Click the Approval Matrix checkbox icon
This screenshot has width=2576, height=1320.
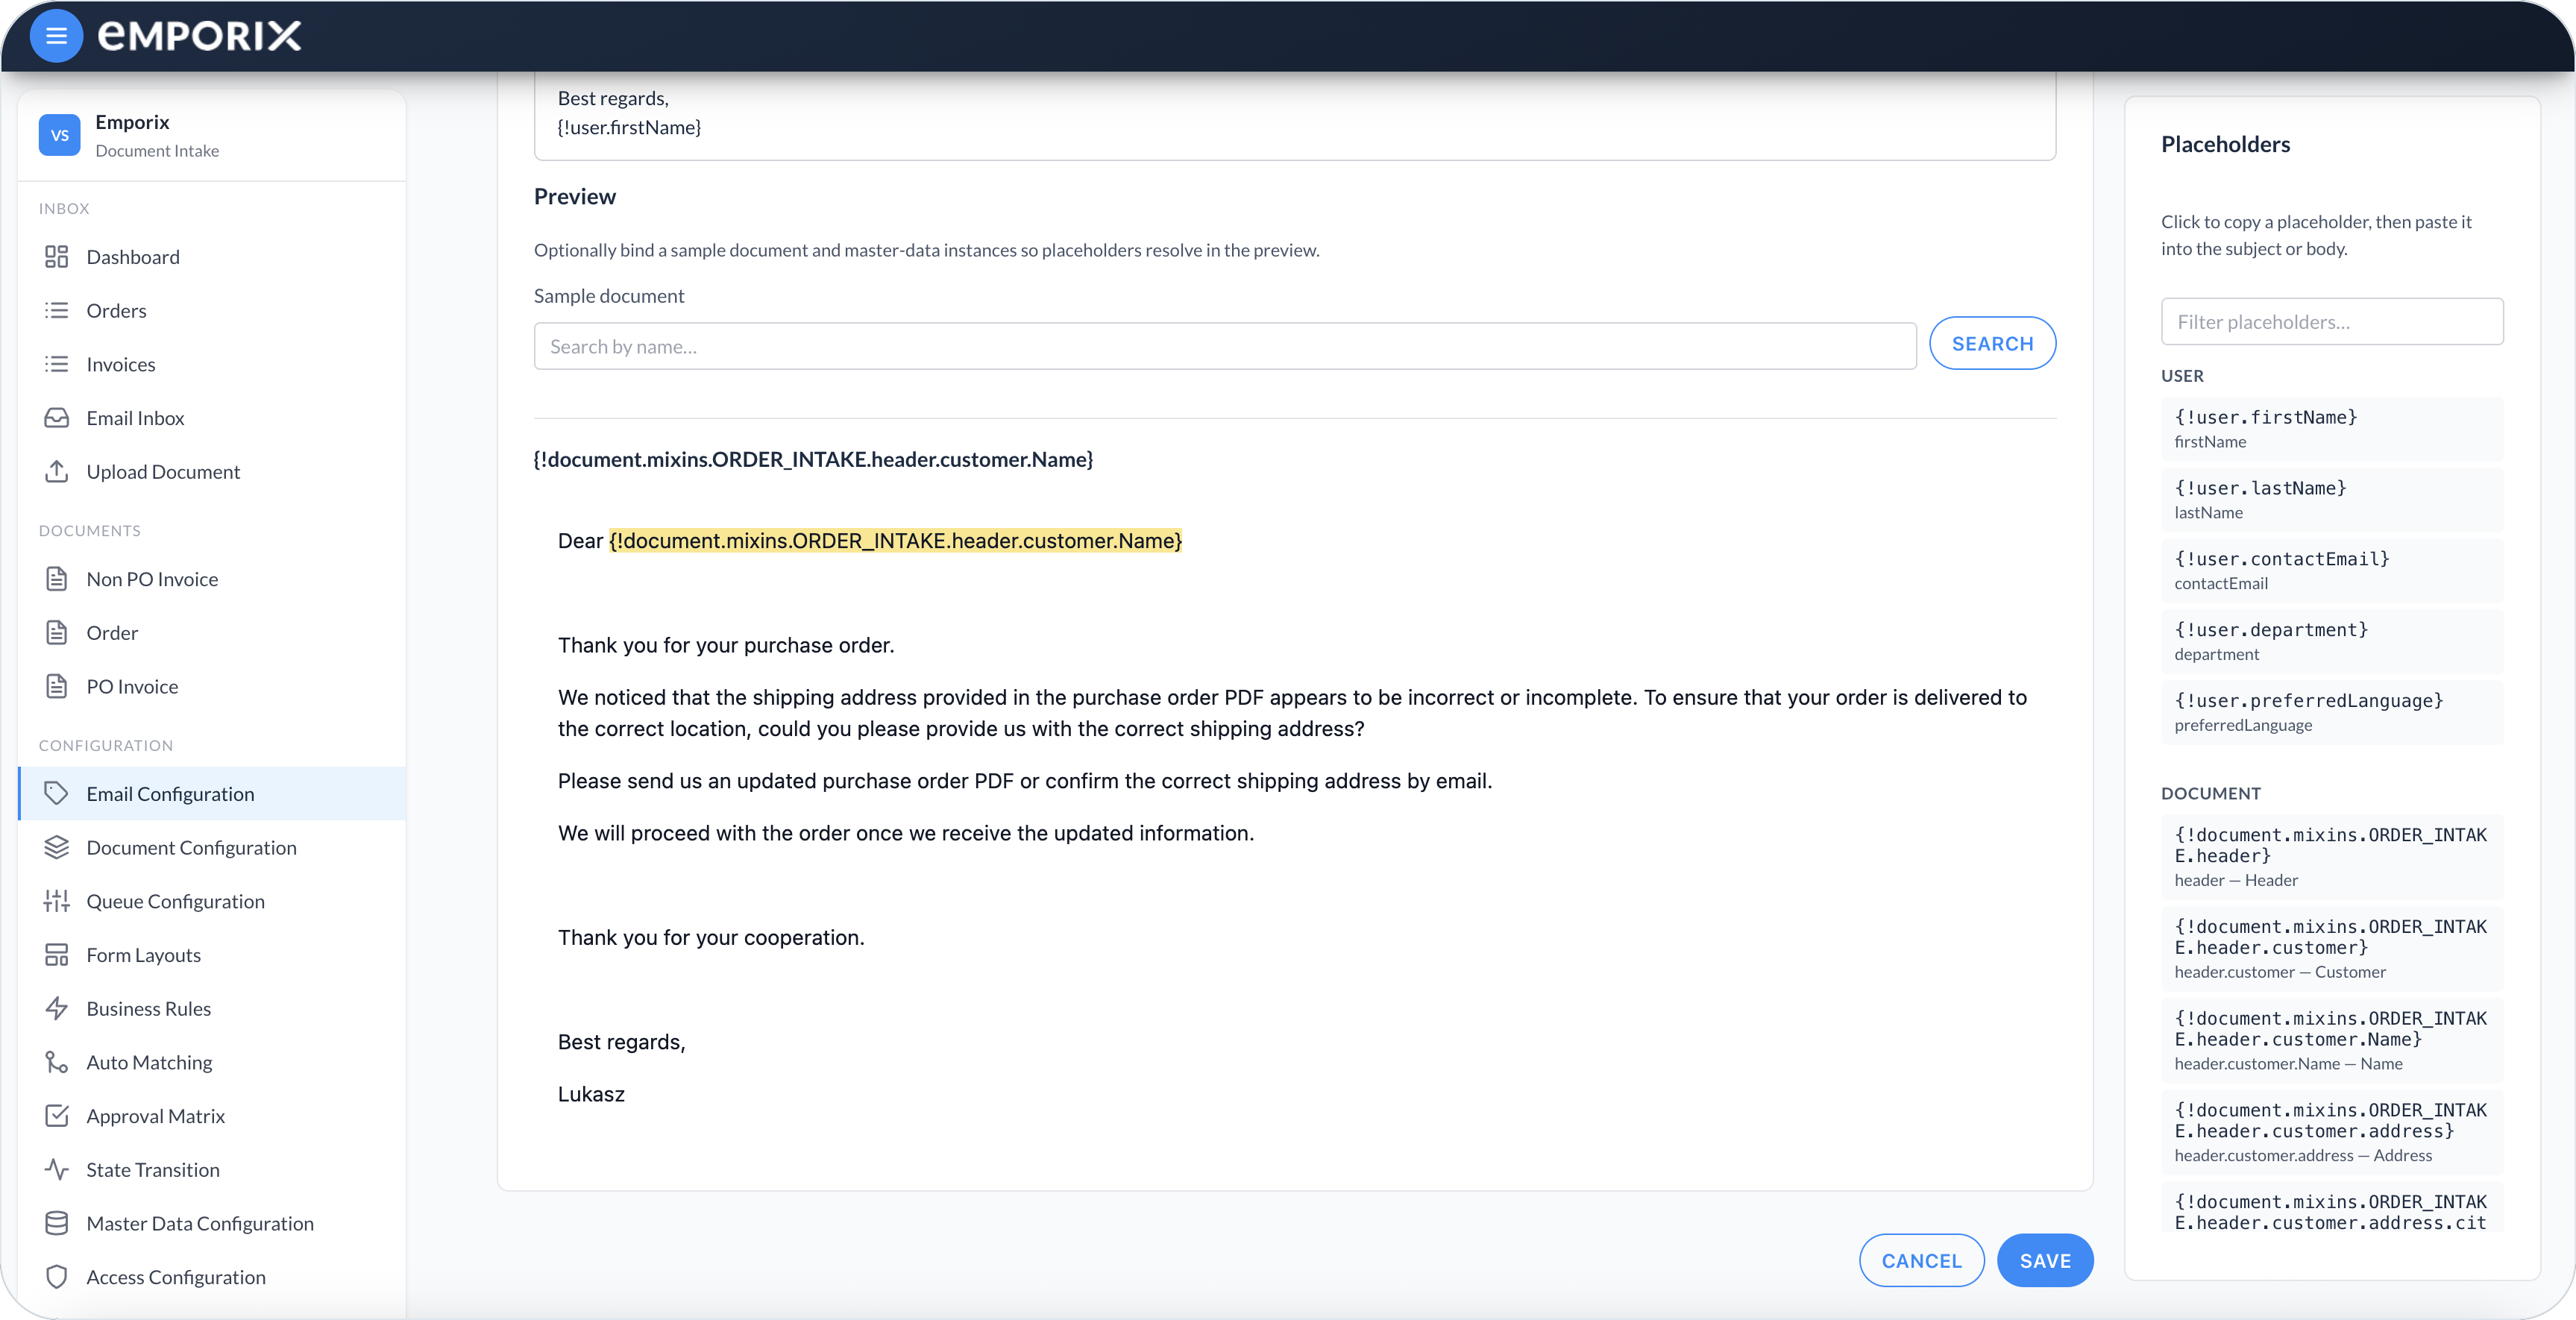(x=56, y=1116)
